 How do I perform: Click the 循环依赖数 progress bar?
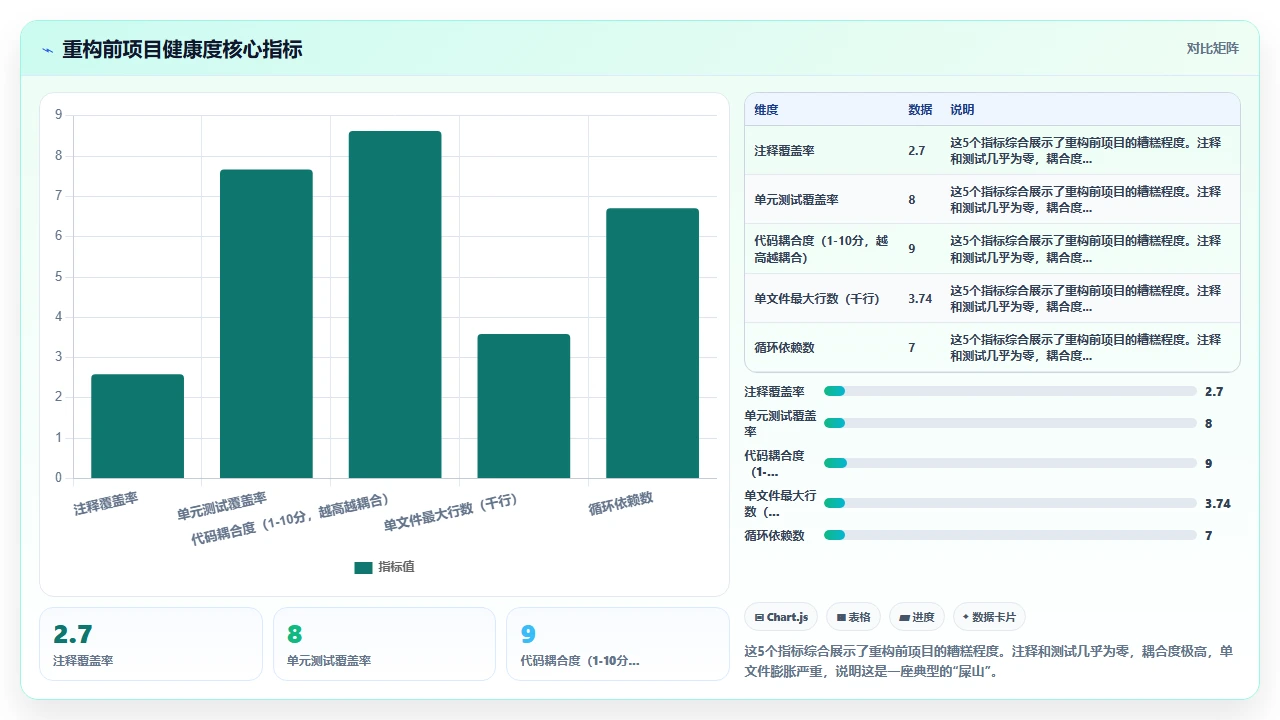[1010, 535]
